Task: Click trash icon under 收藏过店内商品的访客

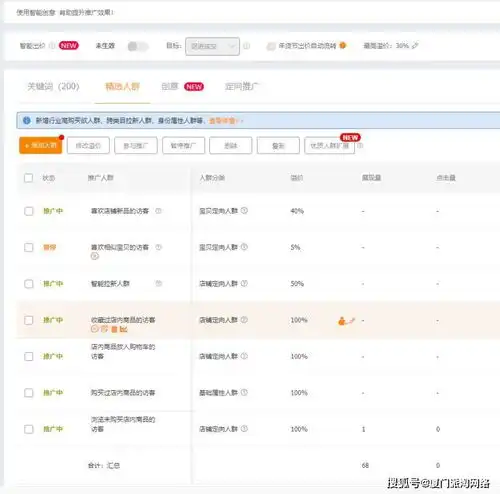Action: pos(114,329)
